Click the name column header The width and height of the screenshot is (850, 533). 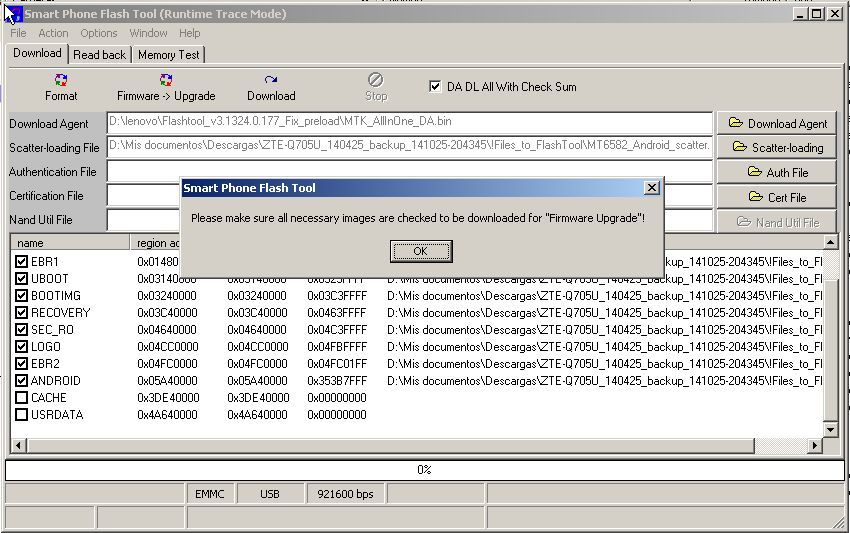coord(70,243)
